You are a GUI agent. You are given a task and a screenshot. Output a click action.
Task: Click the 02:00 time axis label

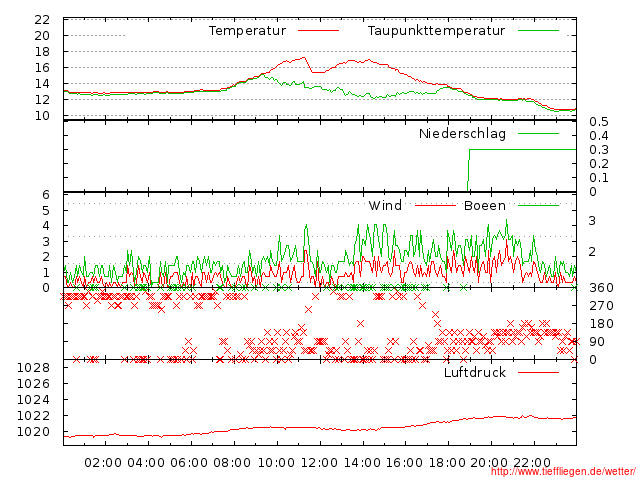pos(103,463)
